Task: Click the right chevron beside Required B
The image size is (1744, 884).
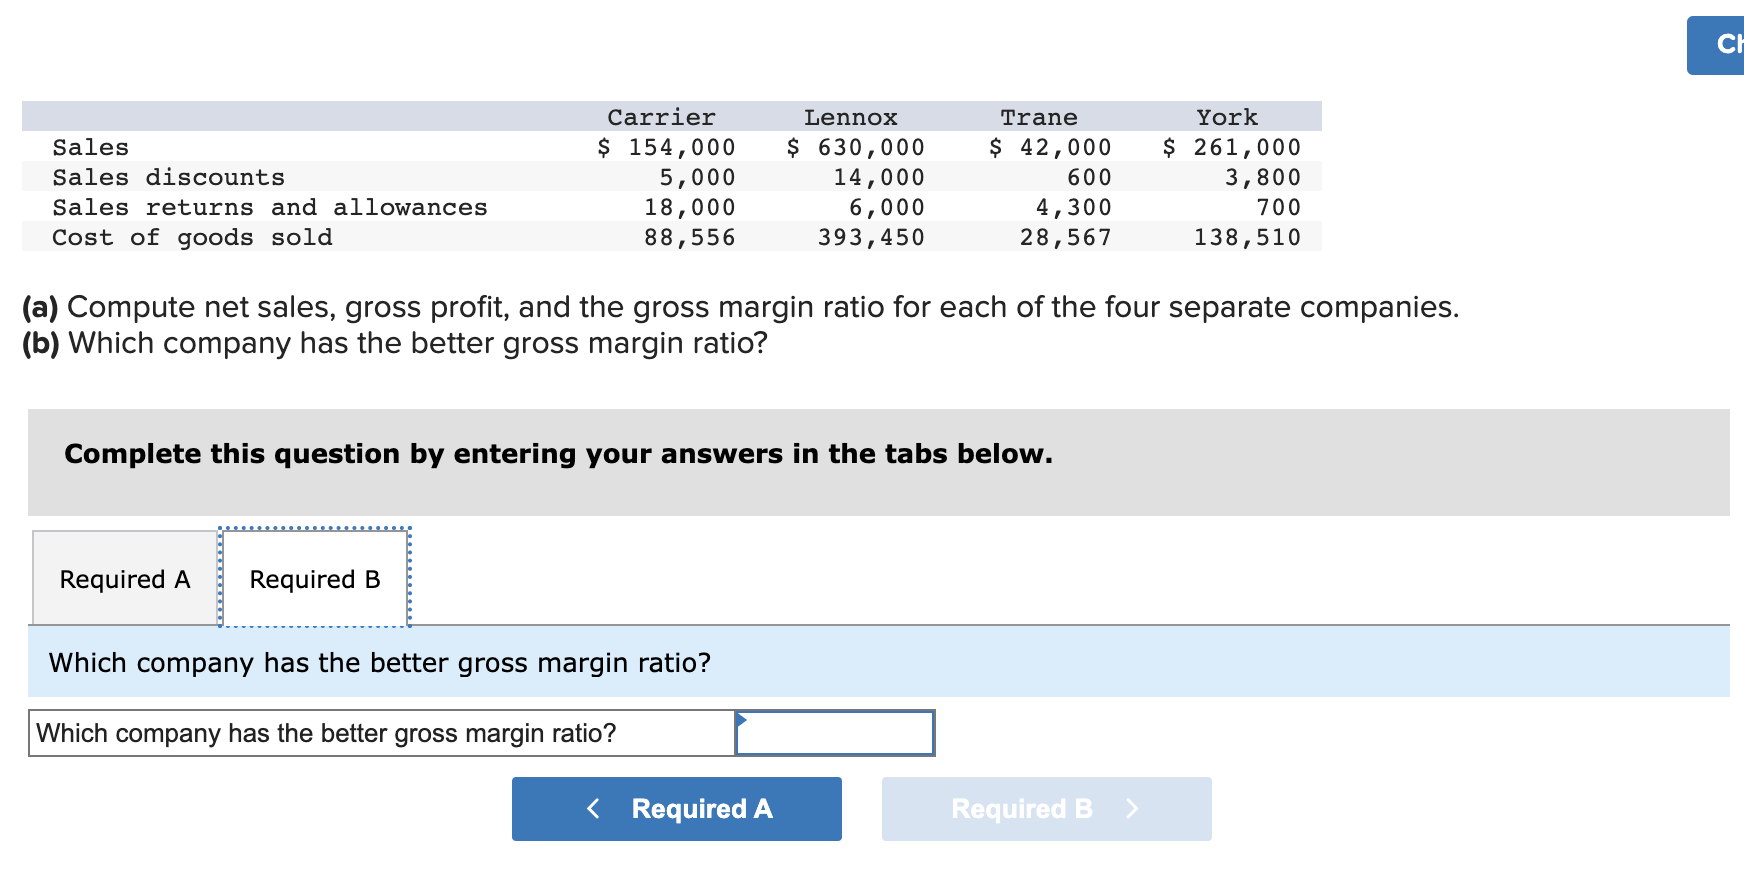Action: coord(1132,808)
